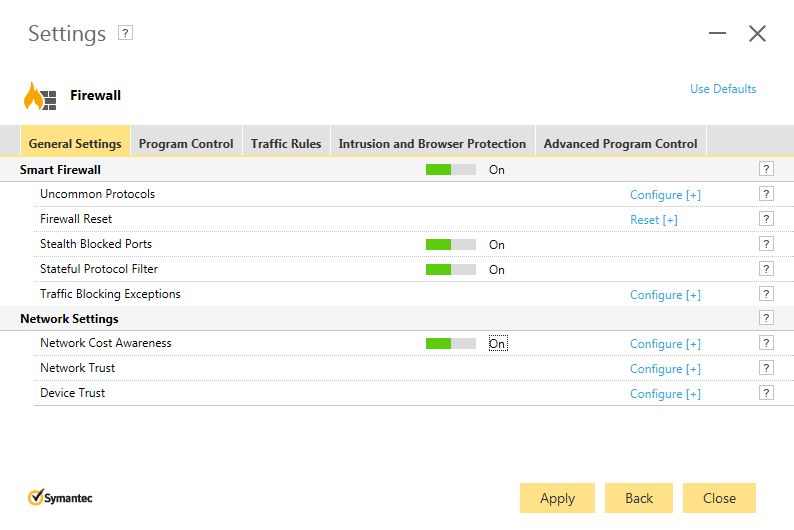
Task: Toggle the Network Cost Awareness switch
Action: tap(451, 344)
